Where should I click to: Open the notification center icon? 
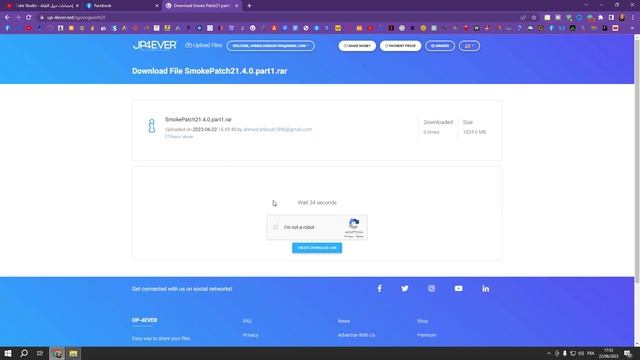pos(628,353)
